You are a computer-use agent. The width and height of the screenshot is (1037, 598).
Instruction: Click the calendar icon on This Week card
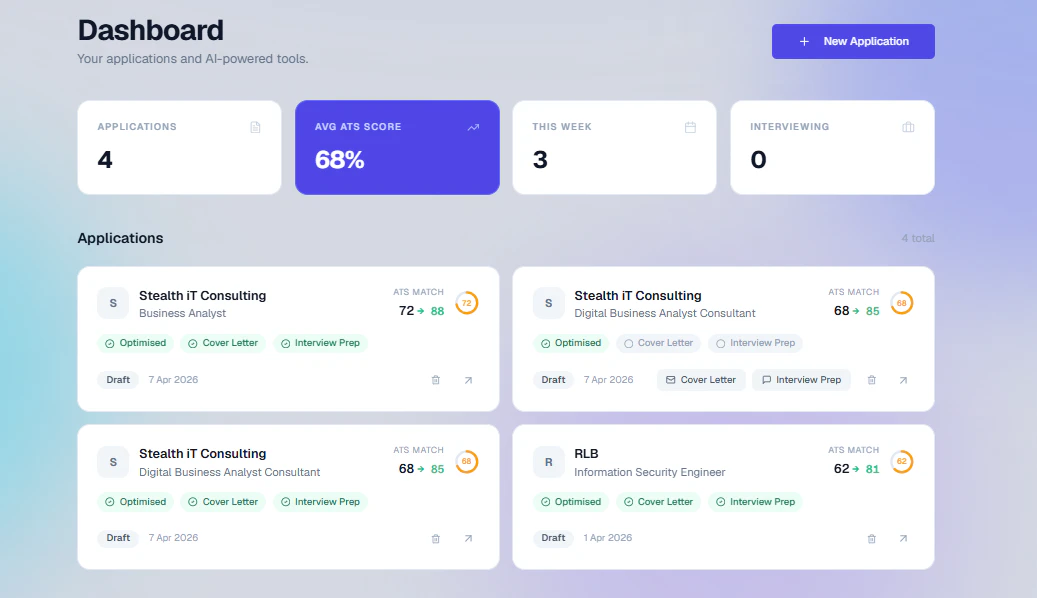click(690, 127)
